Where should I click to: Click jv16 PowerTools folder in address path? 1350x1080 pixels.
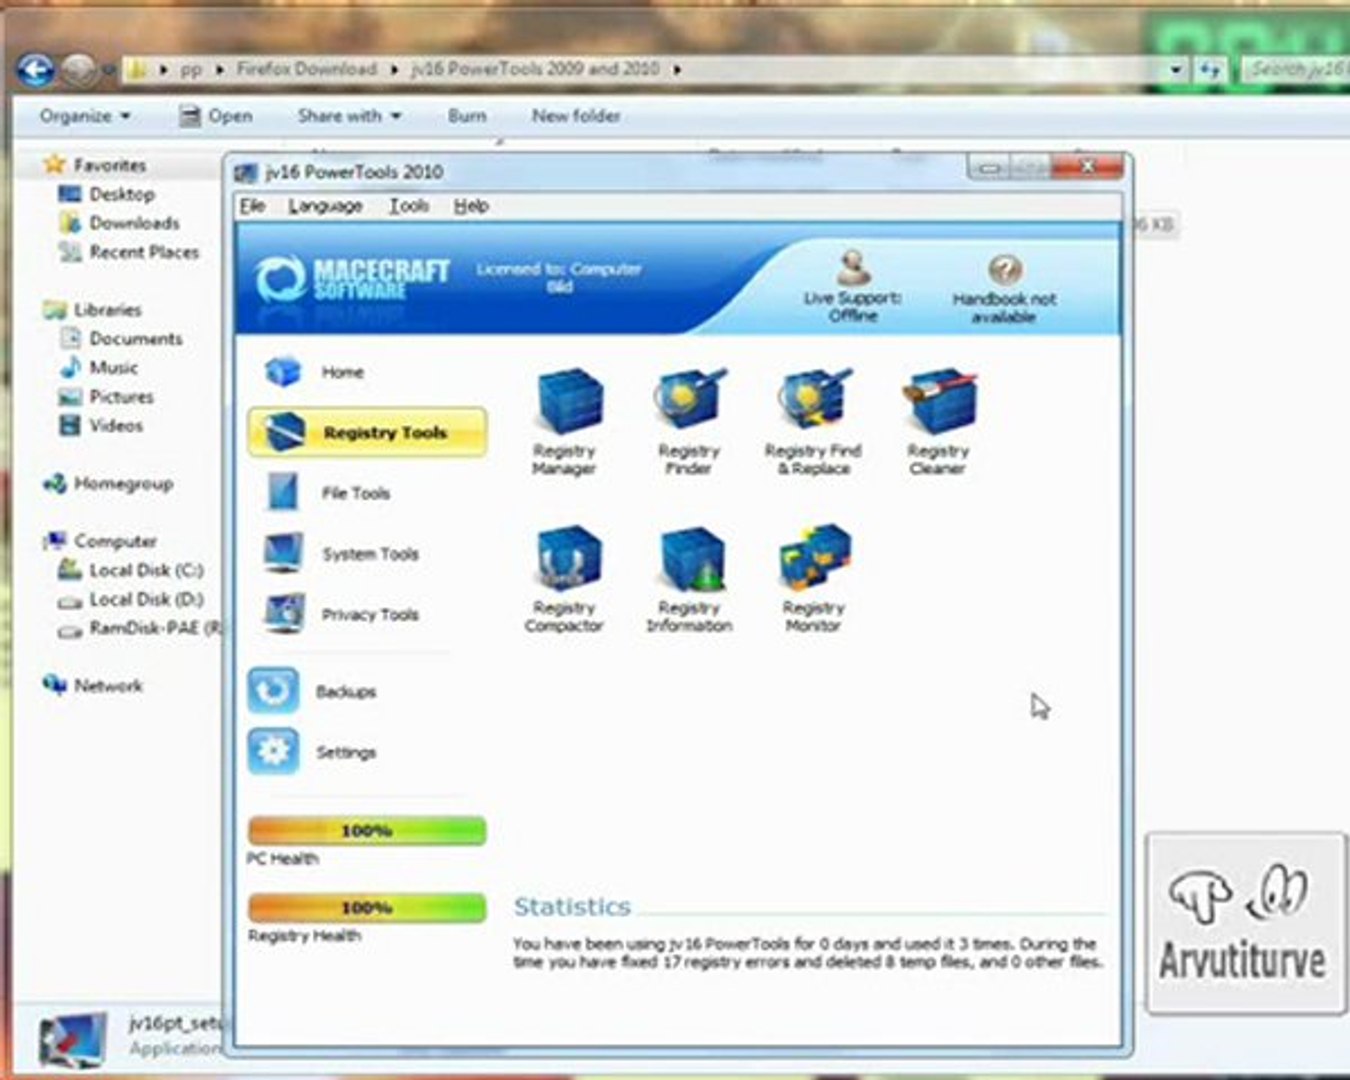(x=535, y=69)
